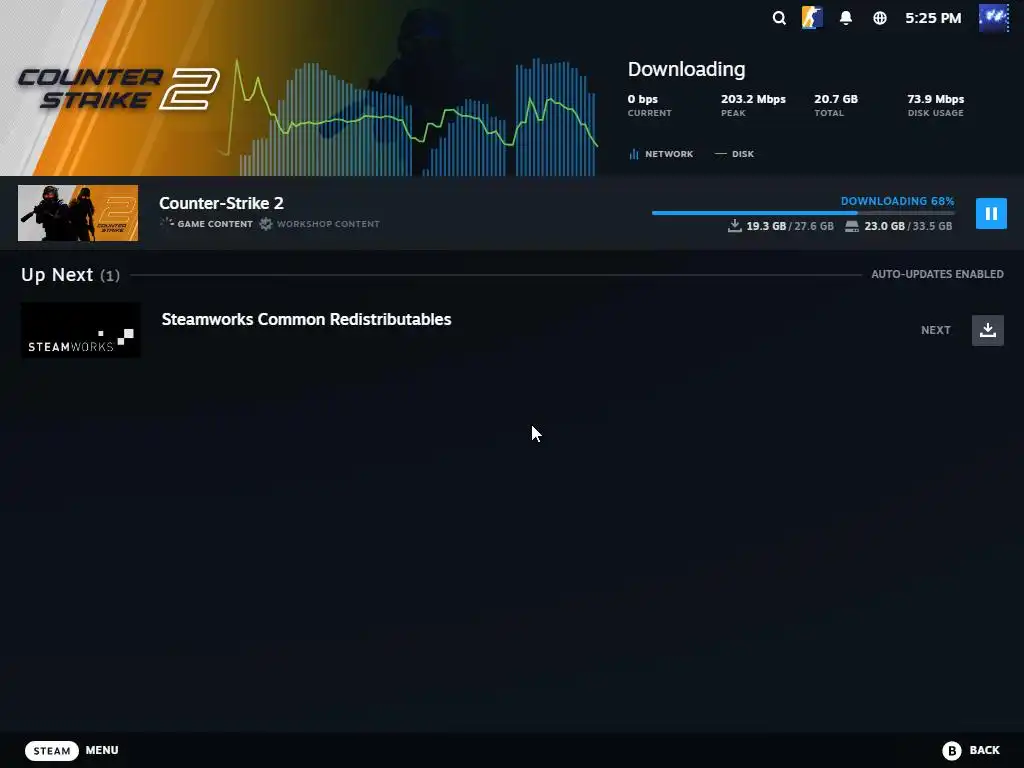Click the Counter-Strike 2 download progress bar
This screenshot has width=1024, height=768.
click(x=803, y=213)
